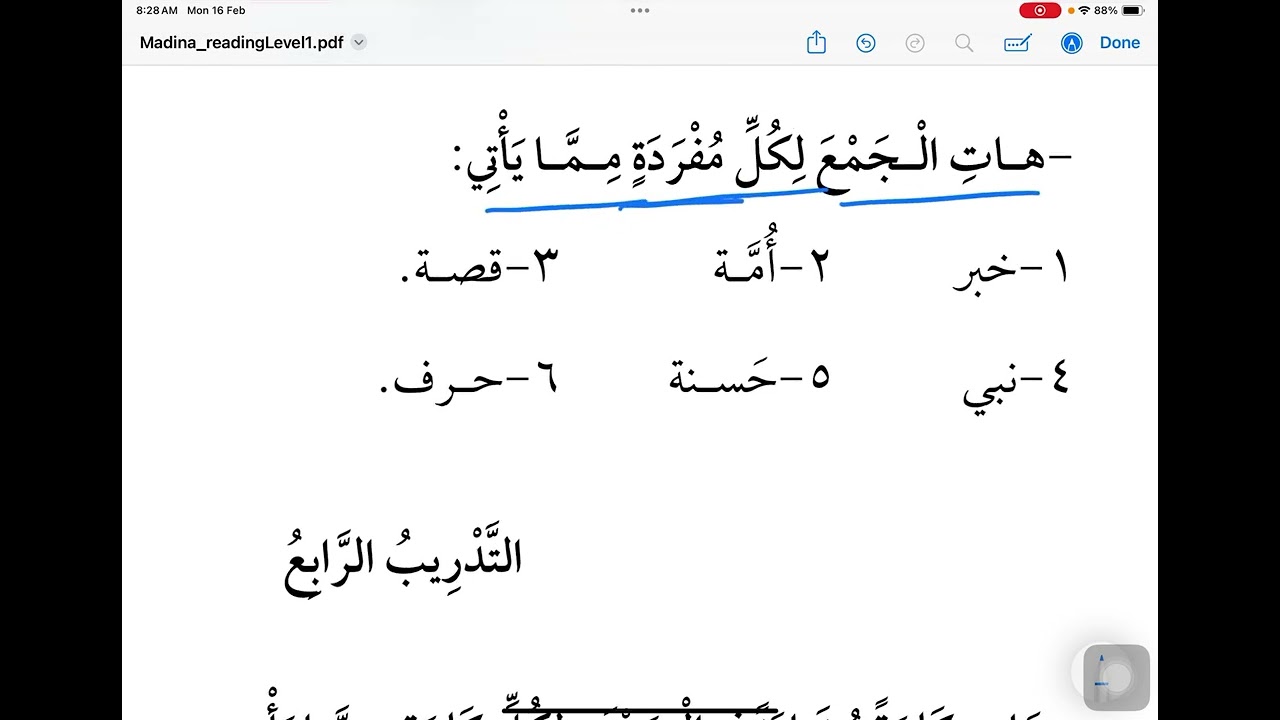Open the Search magnifier icon
The image size is (1280, 720).
point(964,43)
